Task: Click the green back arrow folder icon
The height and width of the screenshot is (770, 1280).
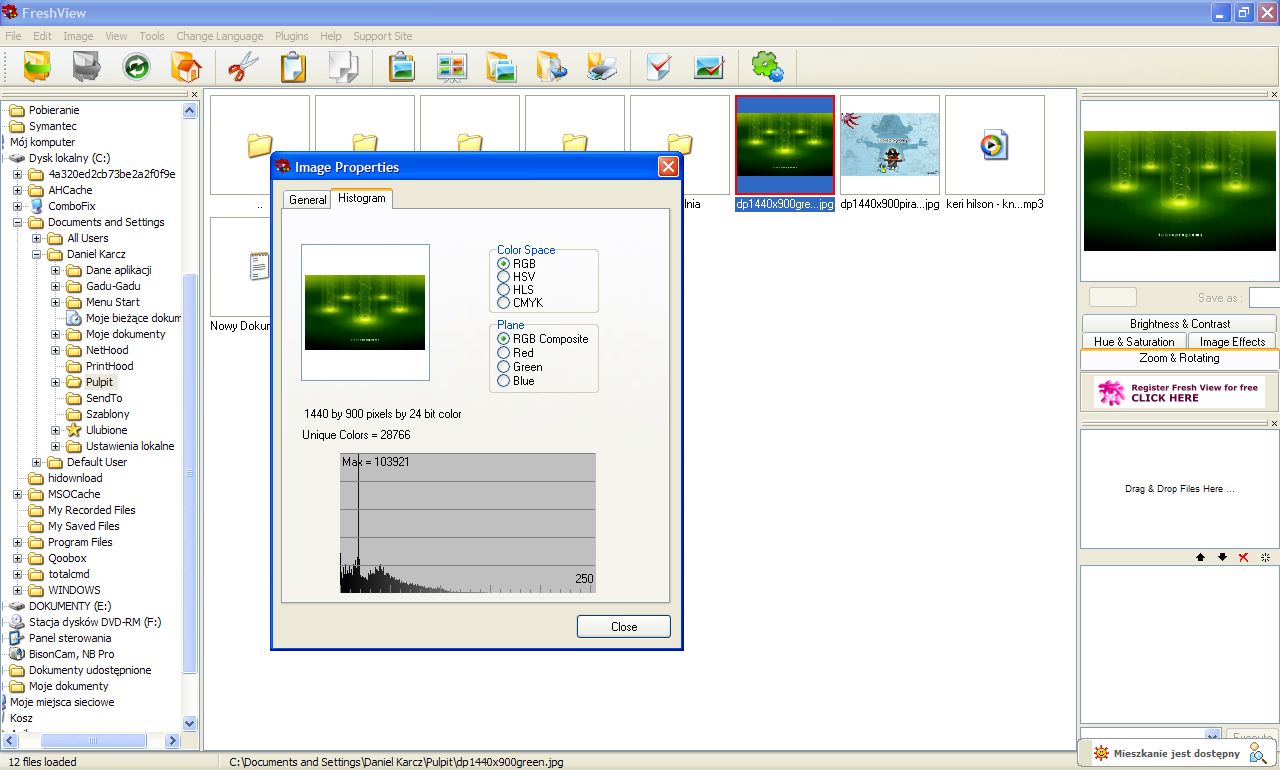Action: [x=38, y=67]
